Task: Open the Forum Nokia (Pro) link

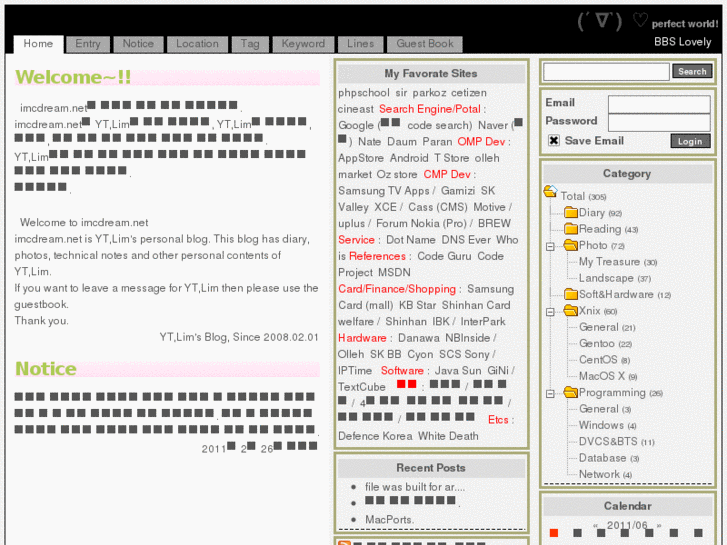Action: pyautogui.click(x=421, y=224)
